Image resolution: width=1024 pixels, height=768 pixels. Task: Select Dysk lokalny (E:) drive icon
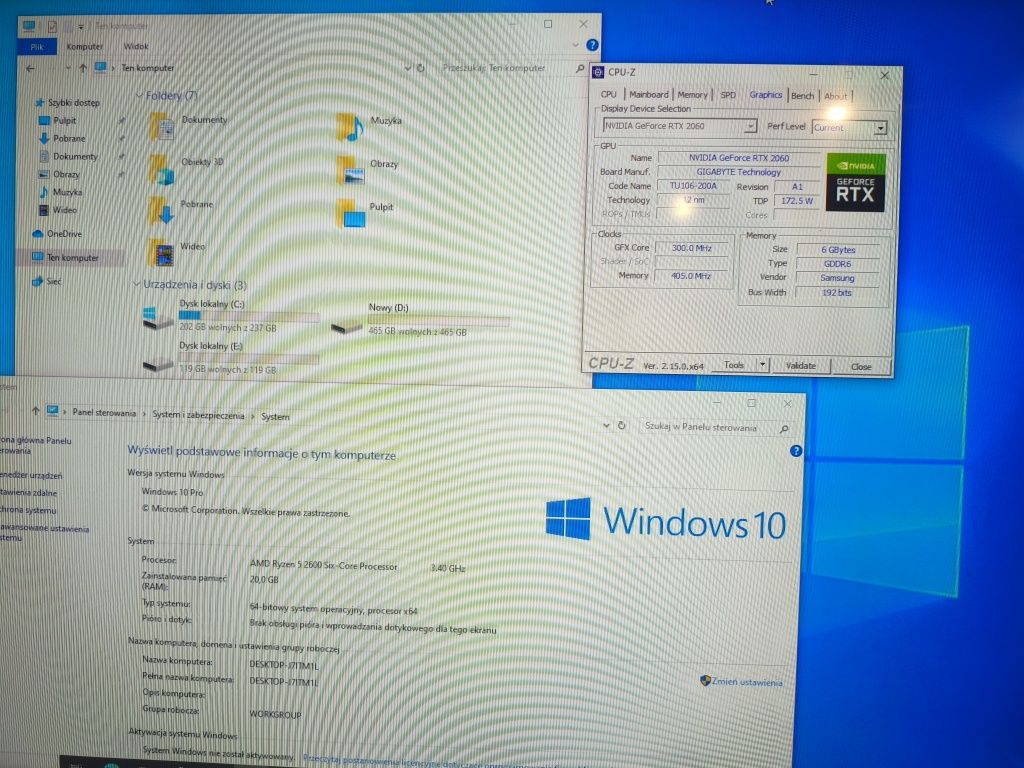point(157,364)
